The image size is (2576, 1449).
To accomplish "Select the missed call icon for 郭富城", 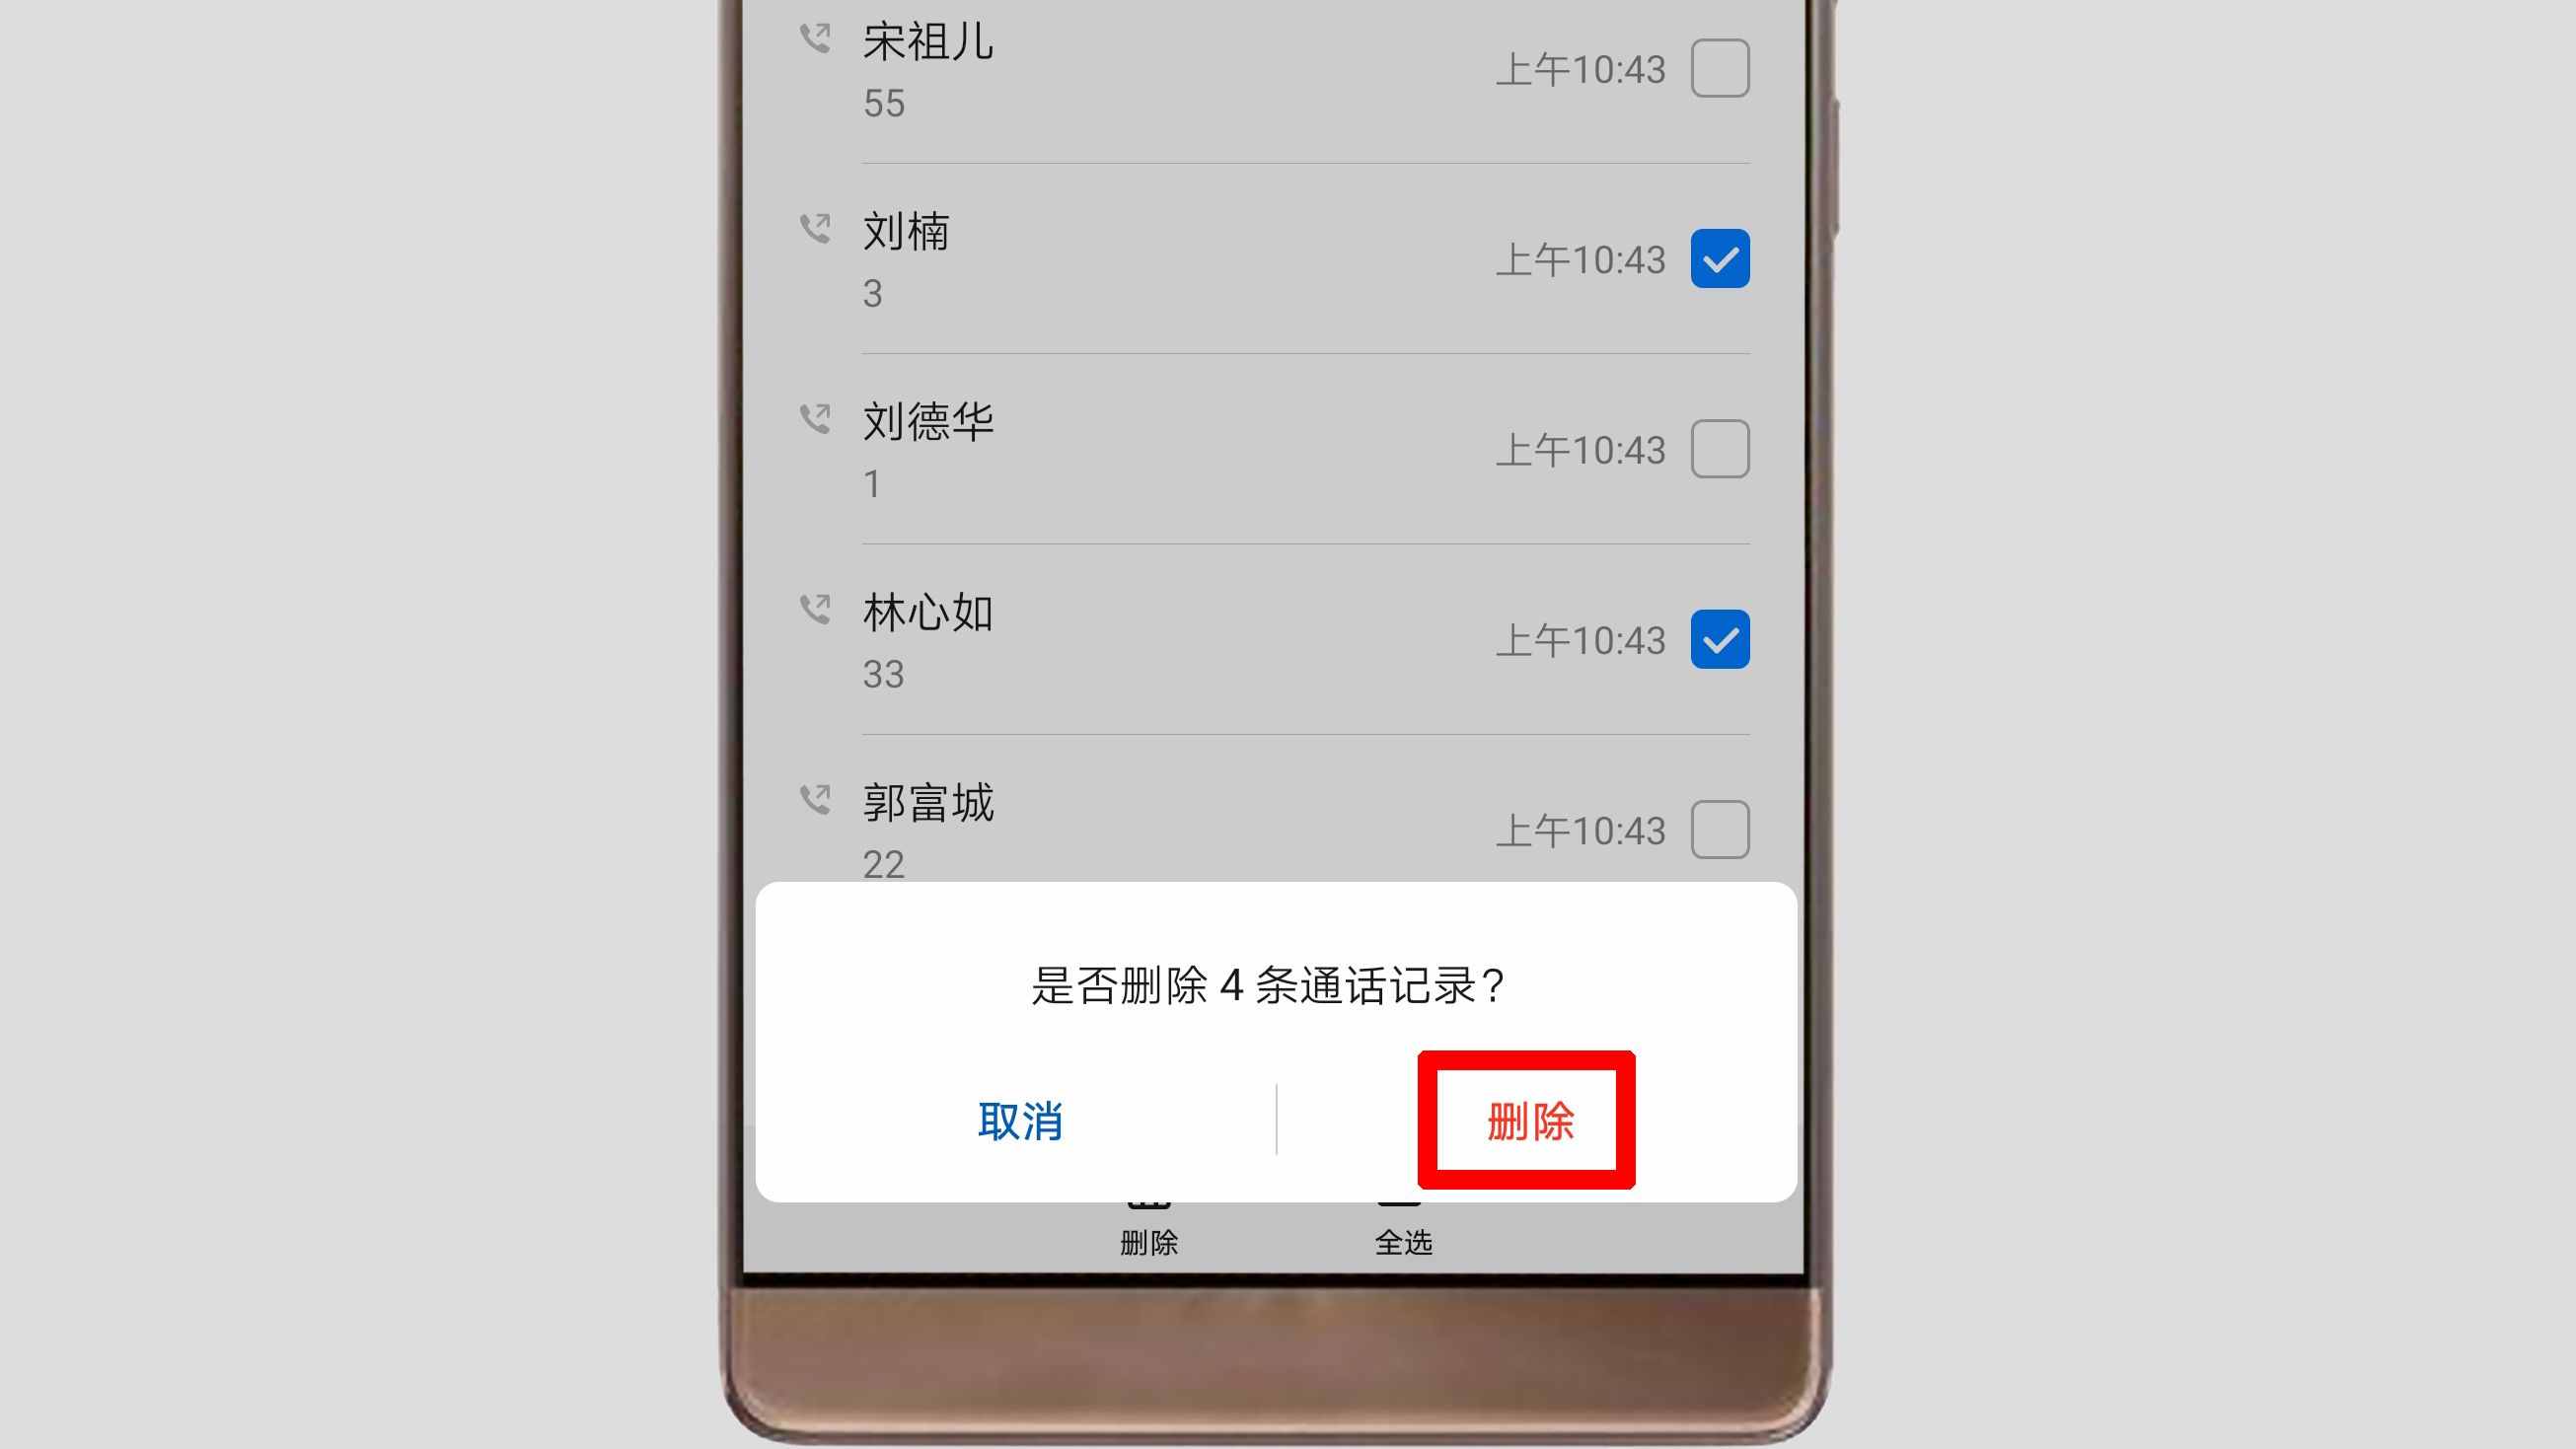I will click(814, 800).
